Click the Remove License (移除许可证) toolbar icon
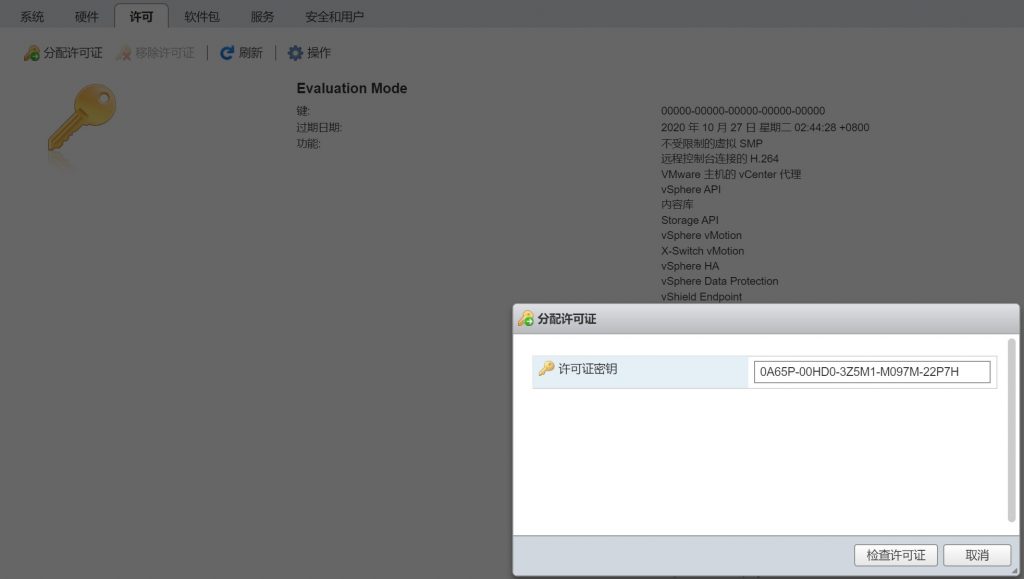This screenshot has height=579, width=1024. (124, 53)
